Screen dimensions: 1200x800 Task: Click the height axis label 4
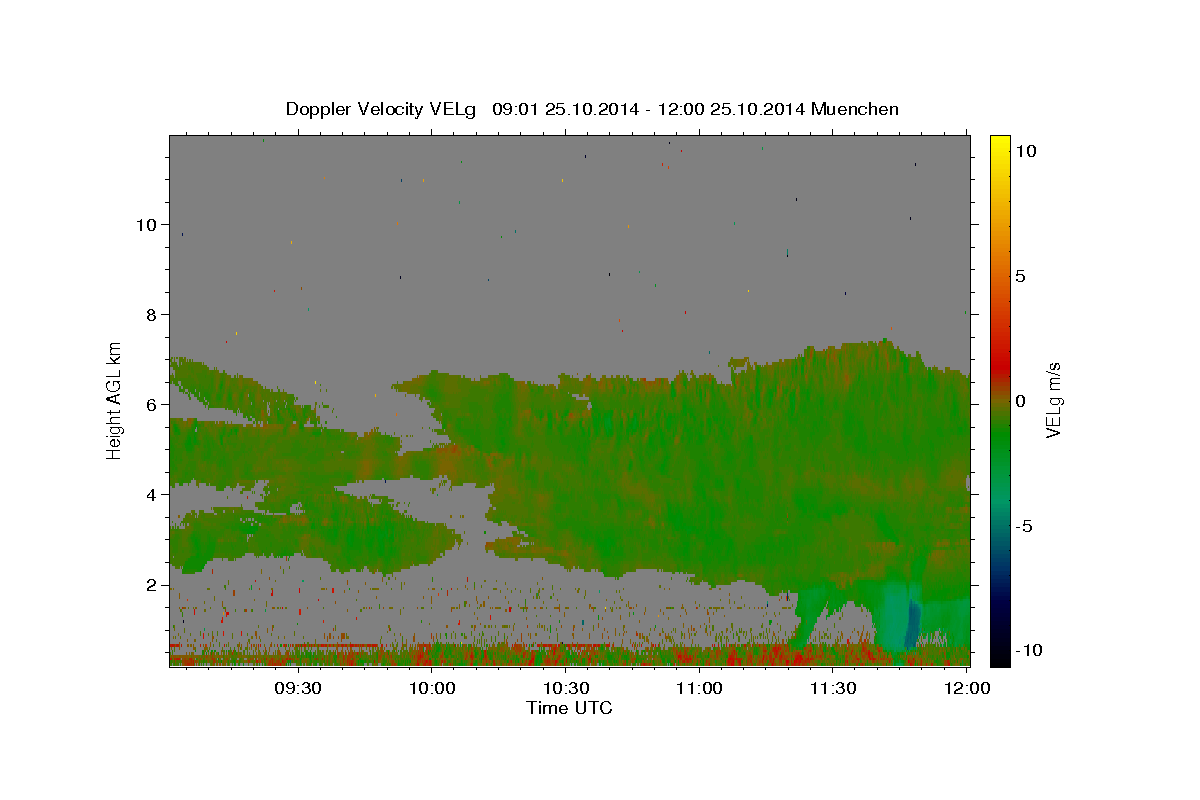coord(151,494)
